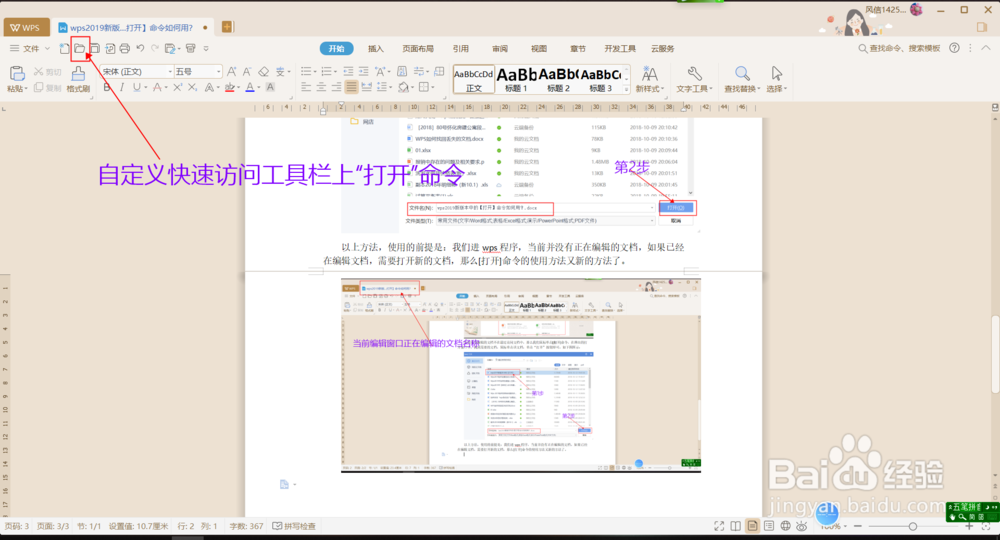1000x540 pixels.
Task: Toggle Superscript formatting
Action: pyautogui.click(x=177, y=87)
